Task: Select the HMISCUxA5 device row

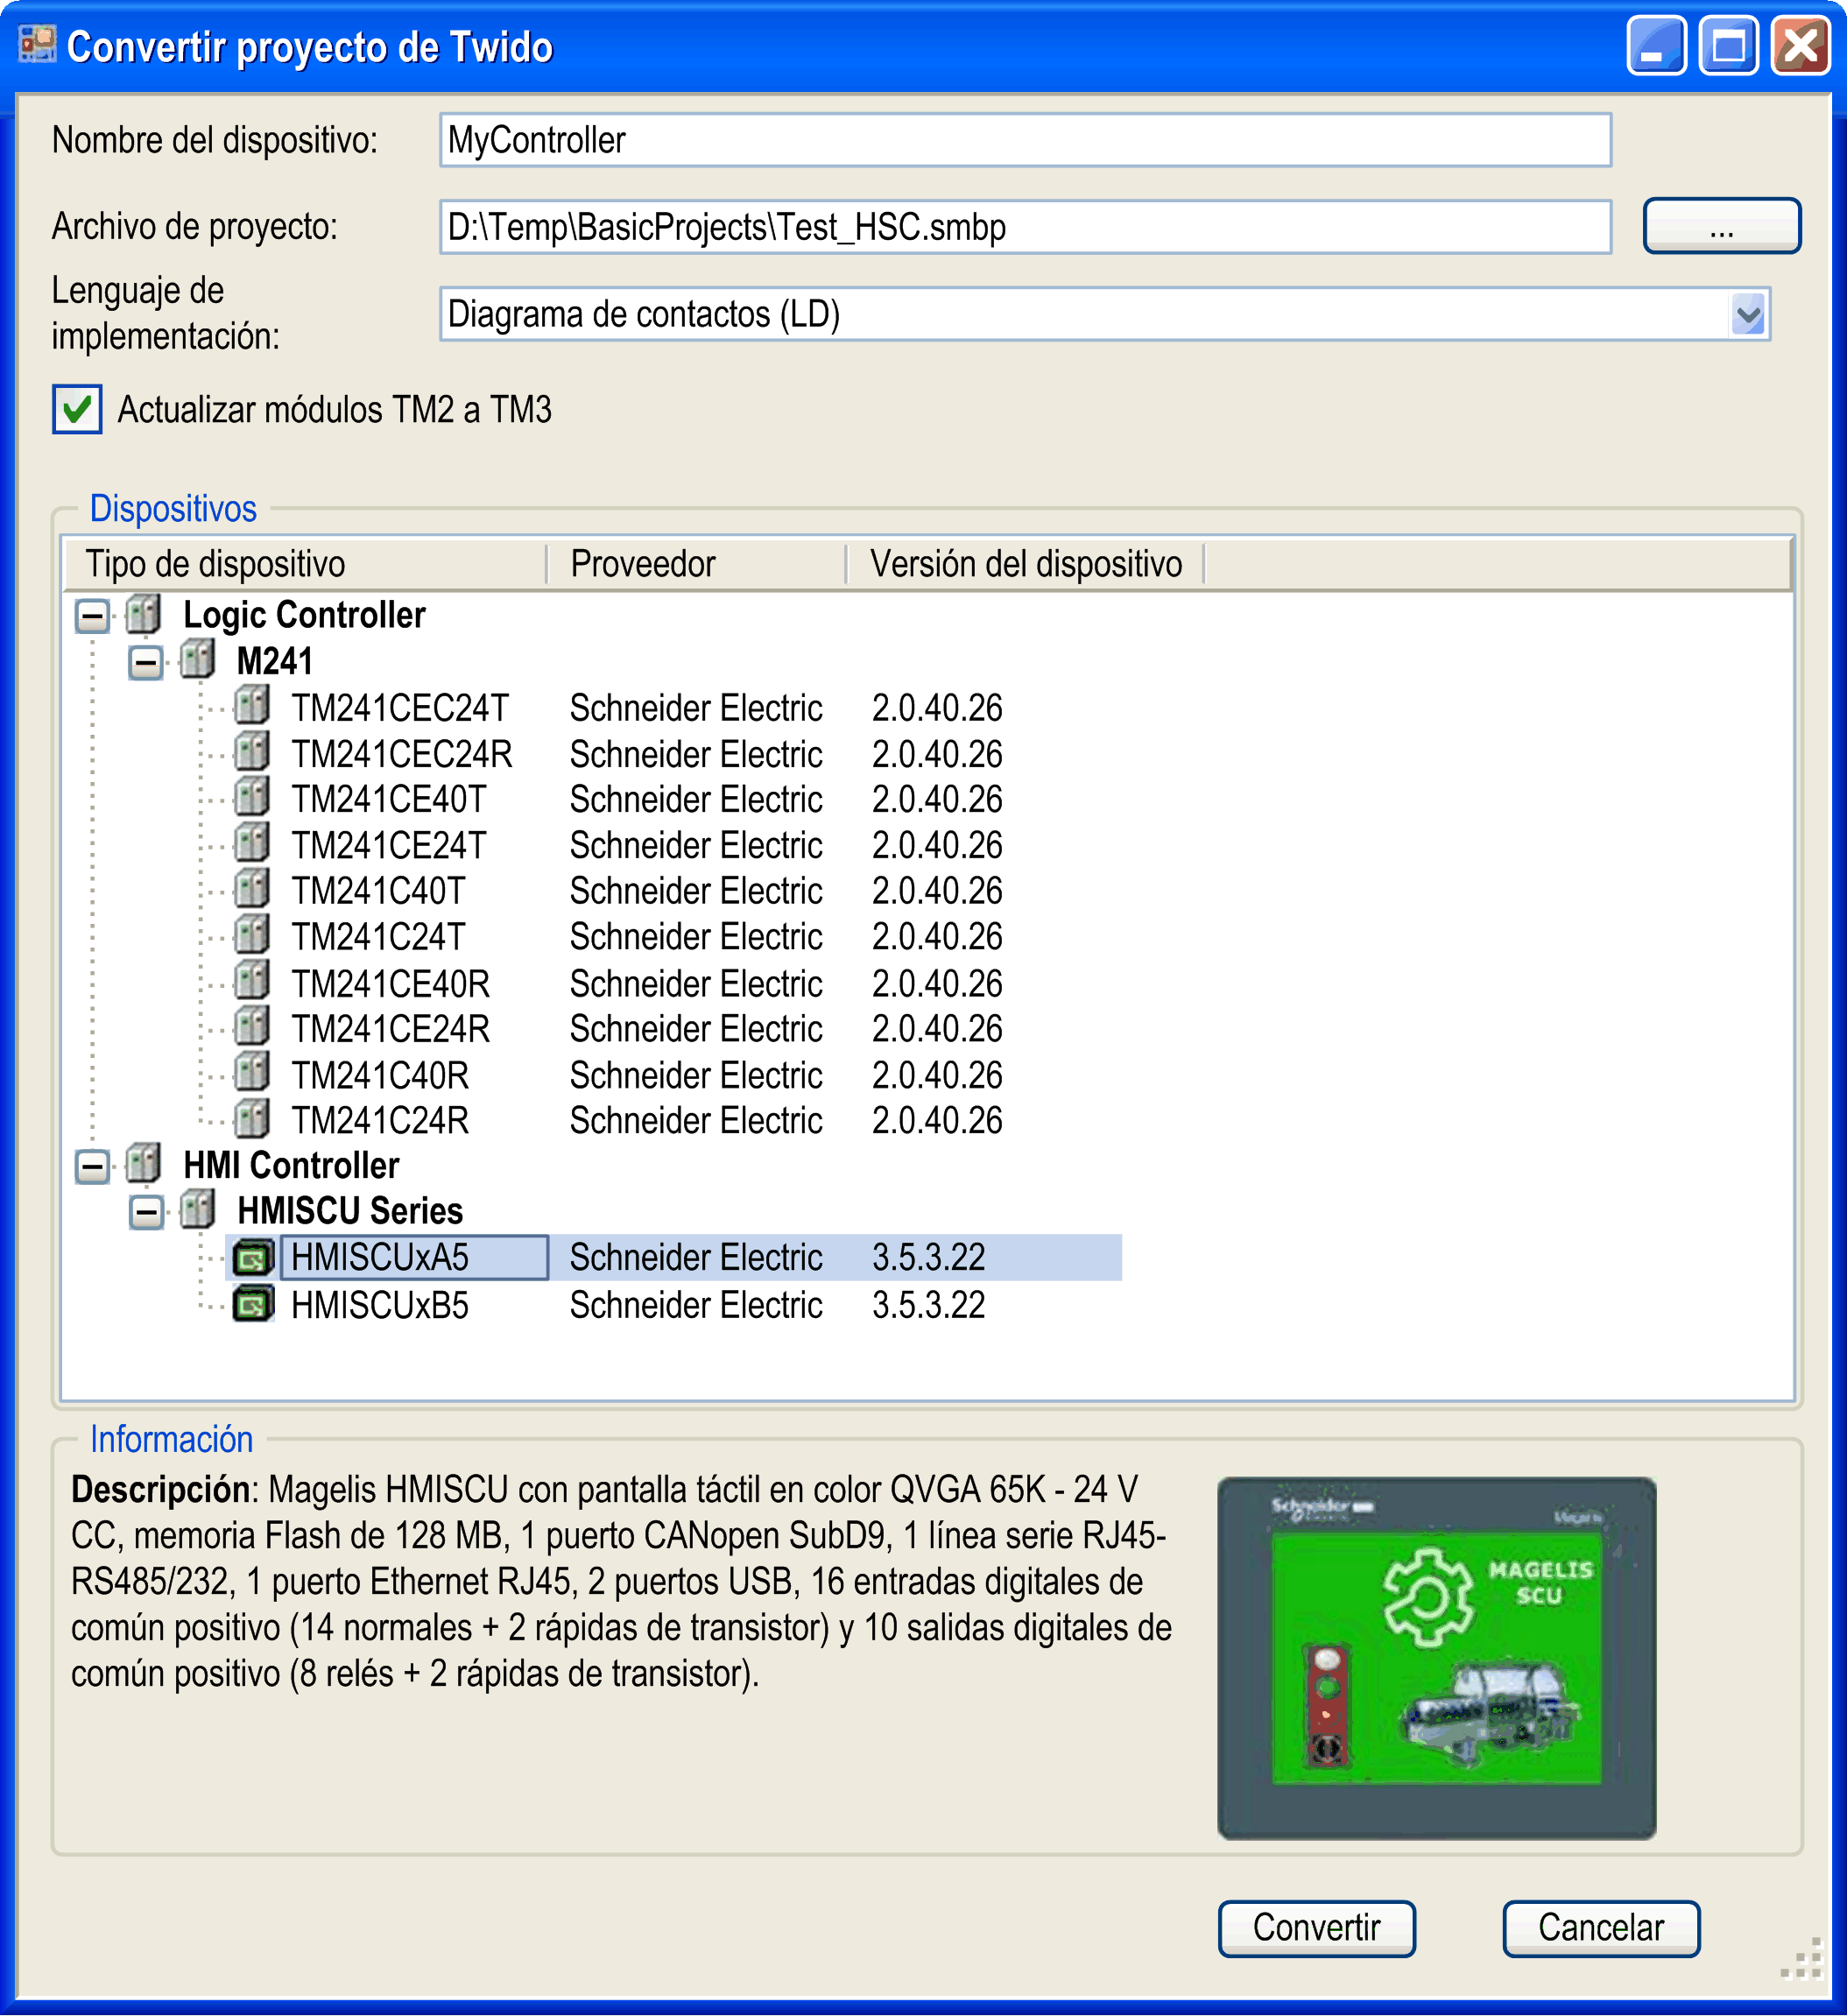Action: (676, 1258)
